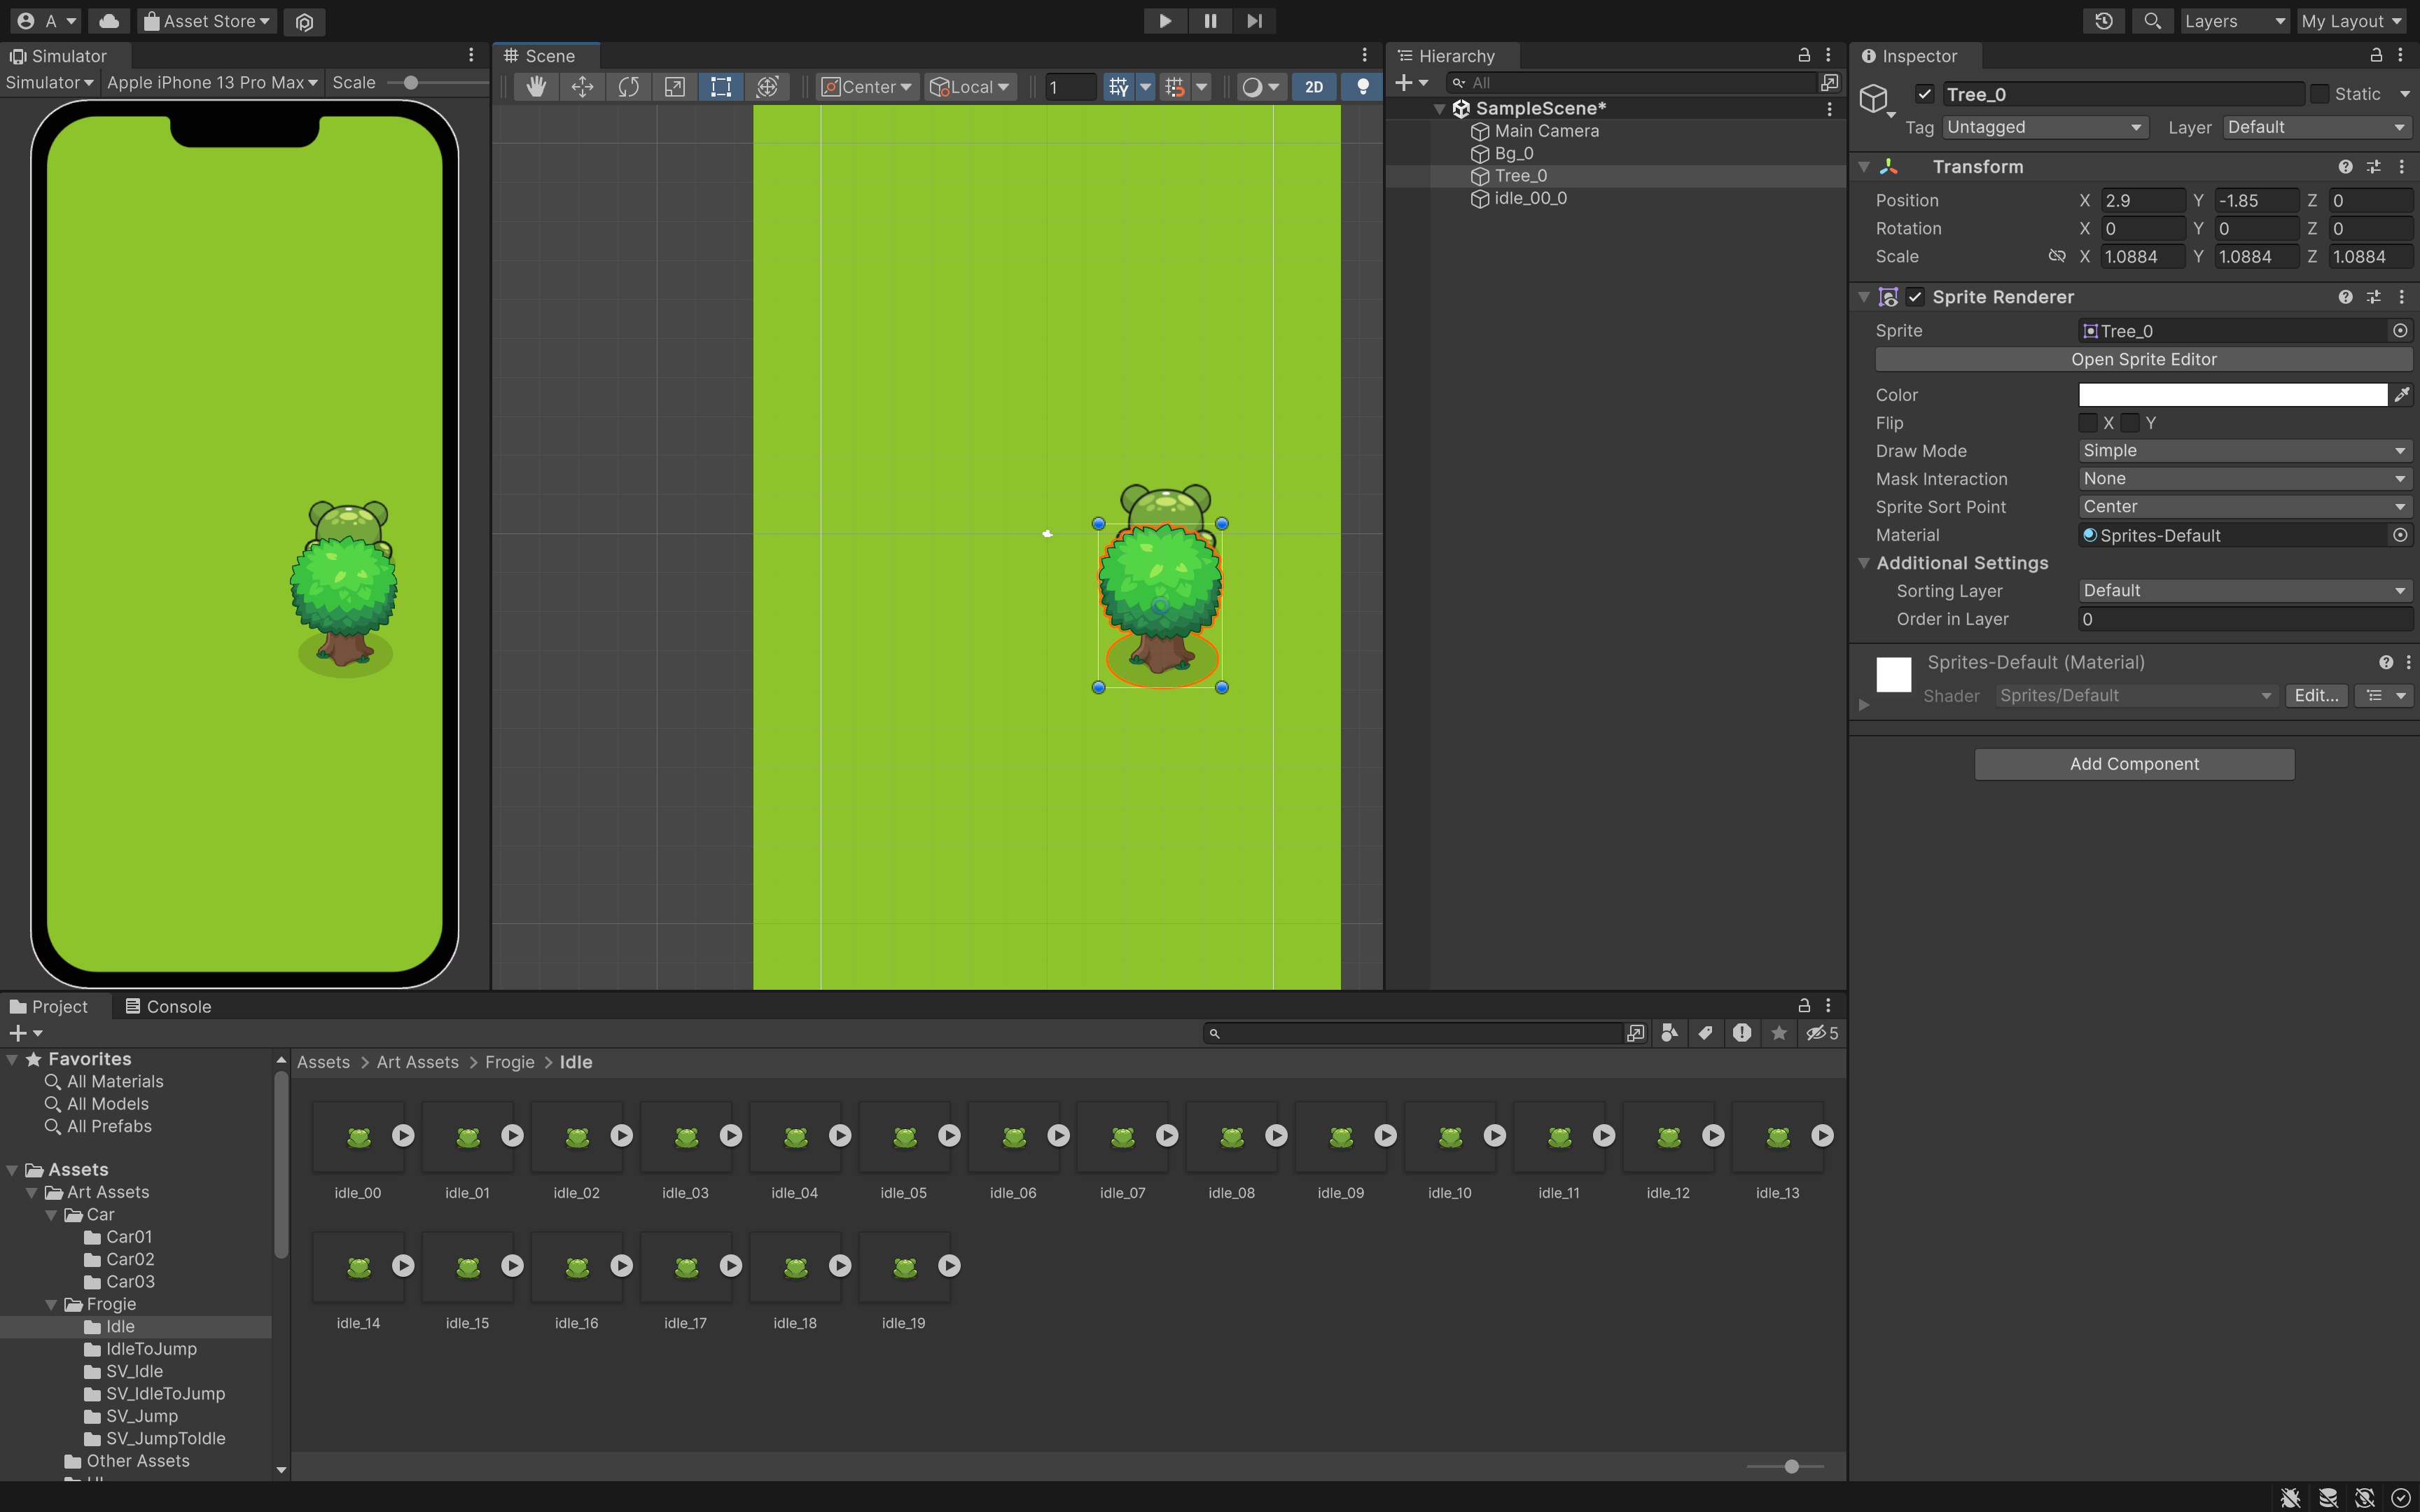Open draw mode shading sphere icon

[1252, 87]
